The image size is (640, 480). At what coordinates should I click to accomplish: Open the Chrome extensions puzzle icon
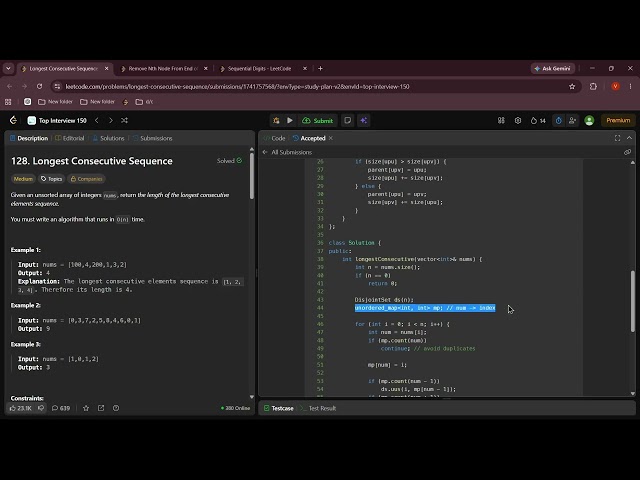pyautogui.click(x=593, y=87)
